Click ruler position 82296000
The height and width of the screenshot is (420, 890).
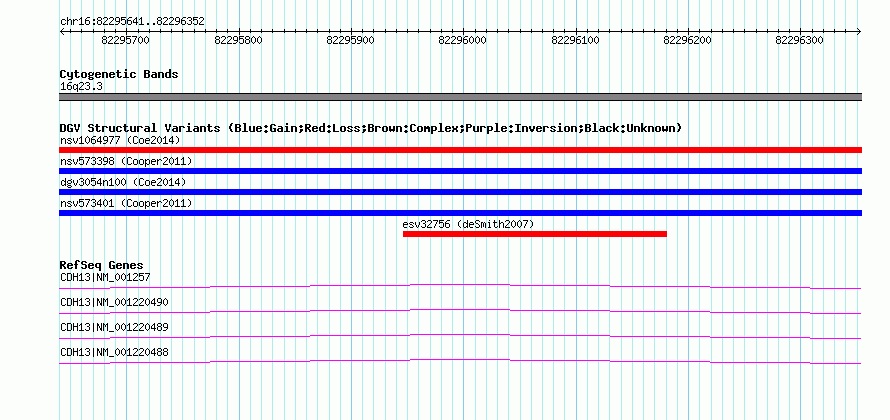click(x=463, y=40)
